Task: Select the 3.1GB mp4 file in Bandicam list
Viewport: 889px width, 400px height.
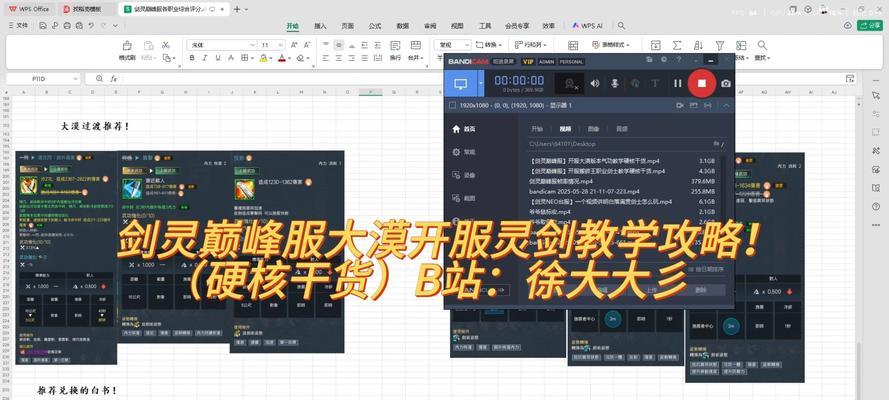Action: pos(622,161)
